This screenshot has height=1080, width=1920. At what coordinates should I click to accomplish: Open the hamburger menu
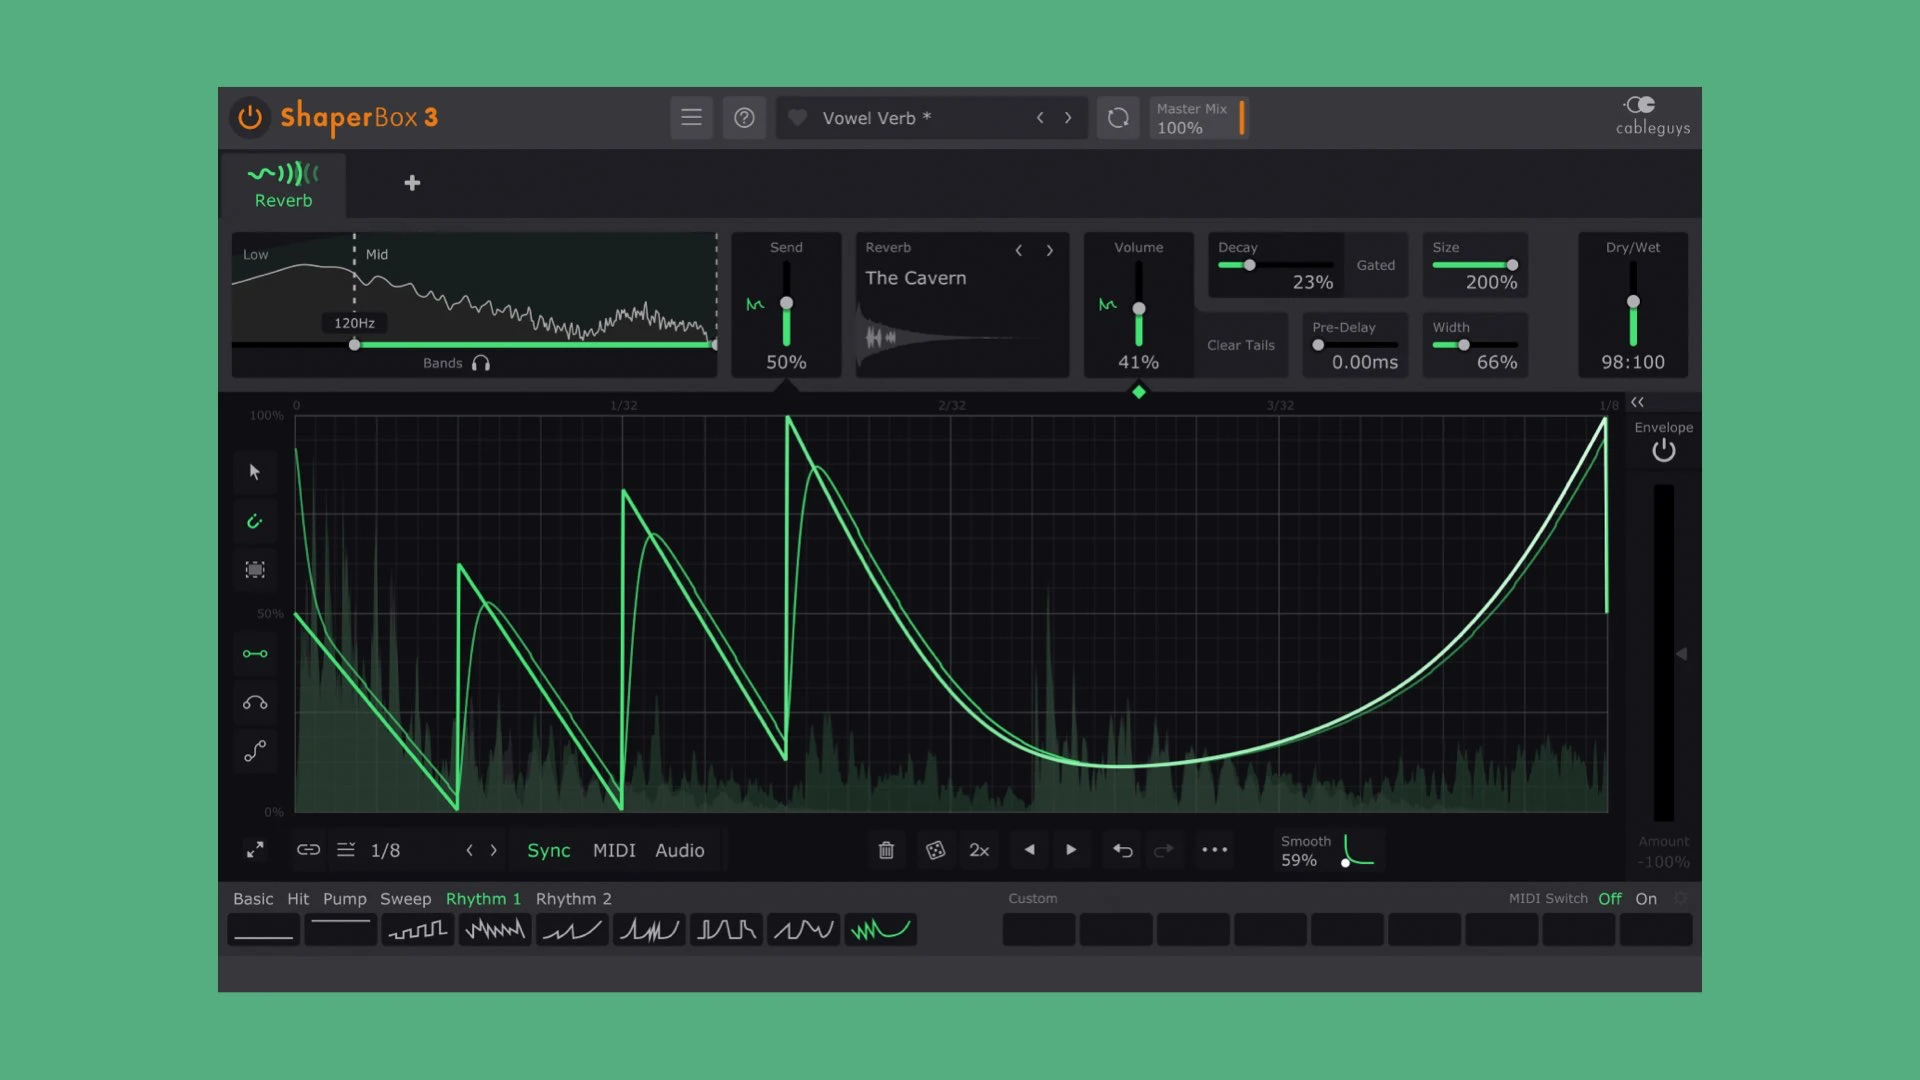691,118
